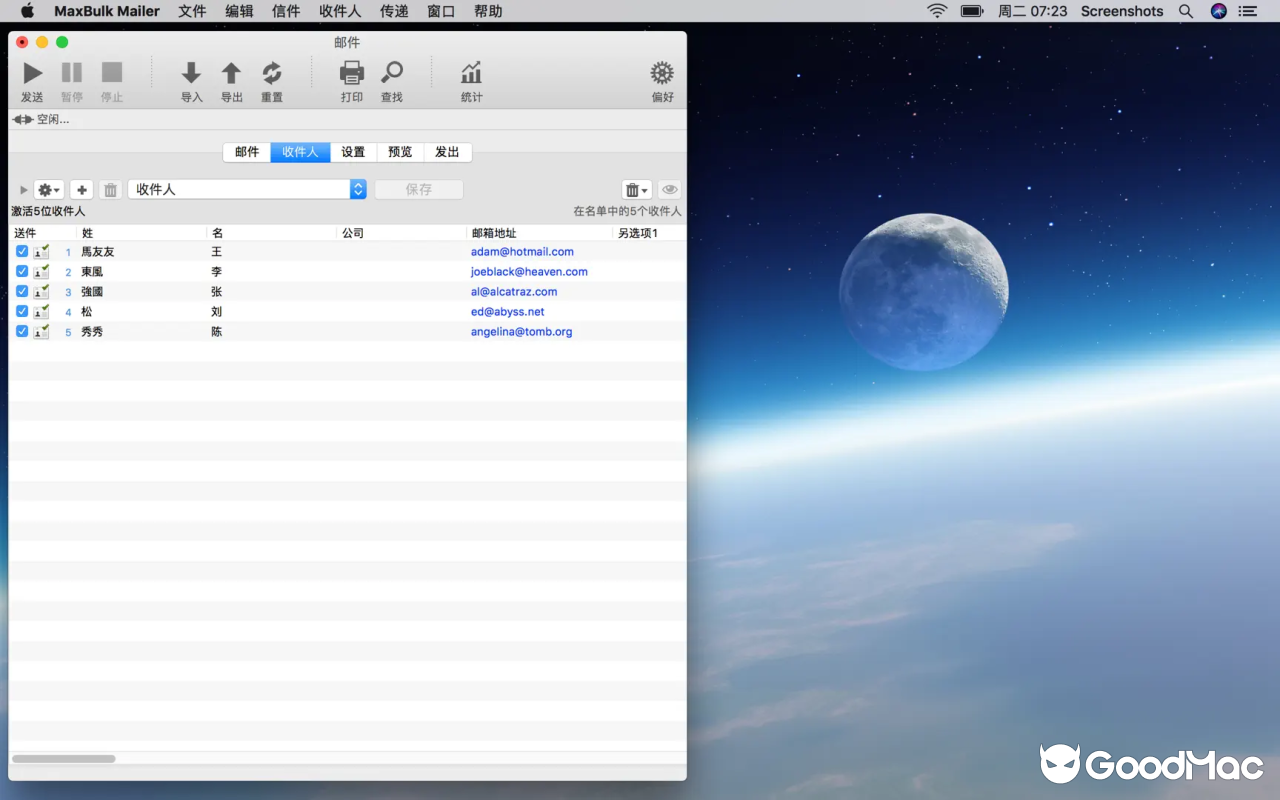Switch to the 预览 (Preview) tab
Viewport: 1280px width, 800px height.
[x=399, y=152]
